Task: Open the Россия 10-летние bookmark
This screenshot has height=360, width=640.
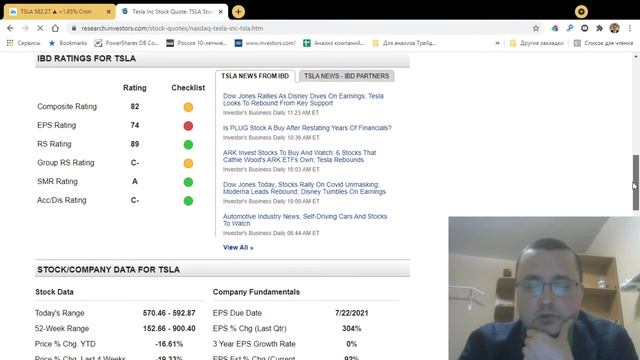Action: click(196, 43)
